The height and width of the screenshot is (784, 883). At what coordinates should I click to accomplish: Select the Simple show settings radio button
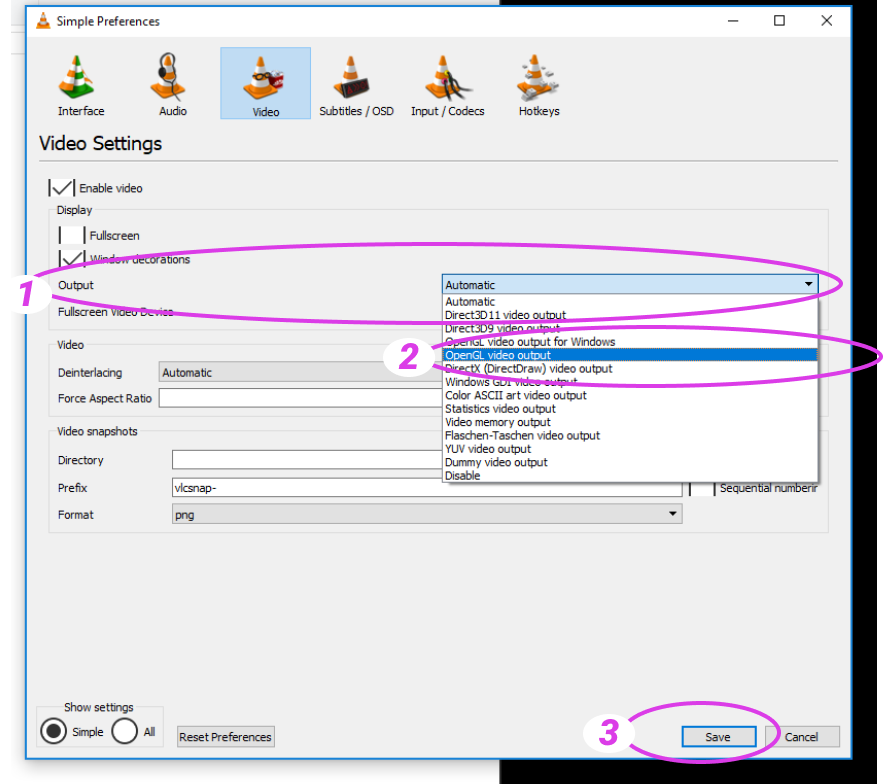coord(53,731)
